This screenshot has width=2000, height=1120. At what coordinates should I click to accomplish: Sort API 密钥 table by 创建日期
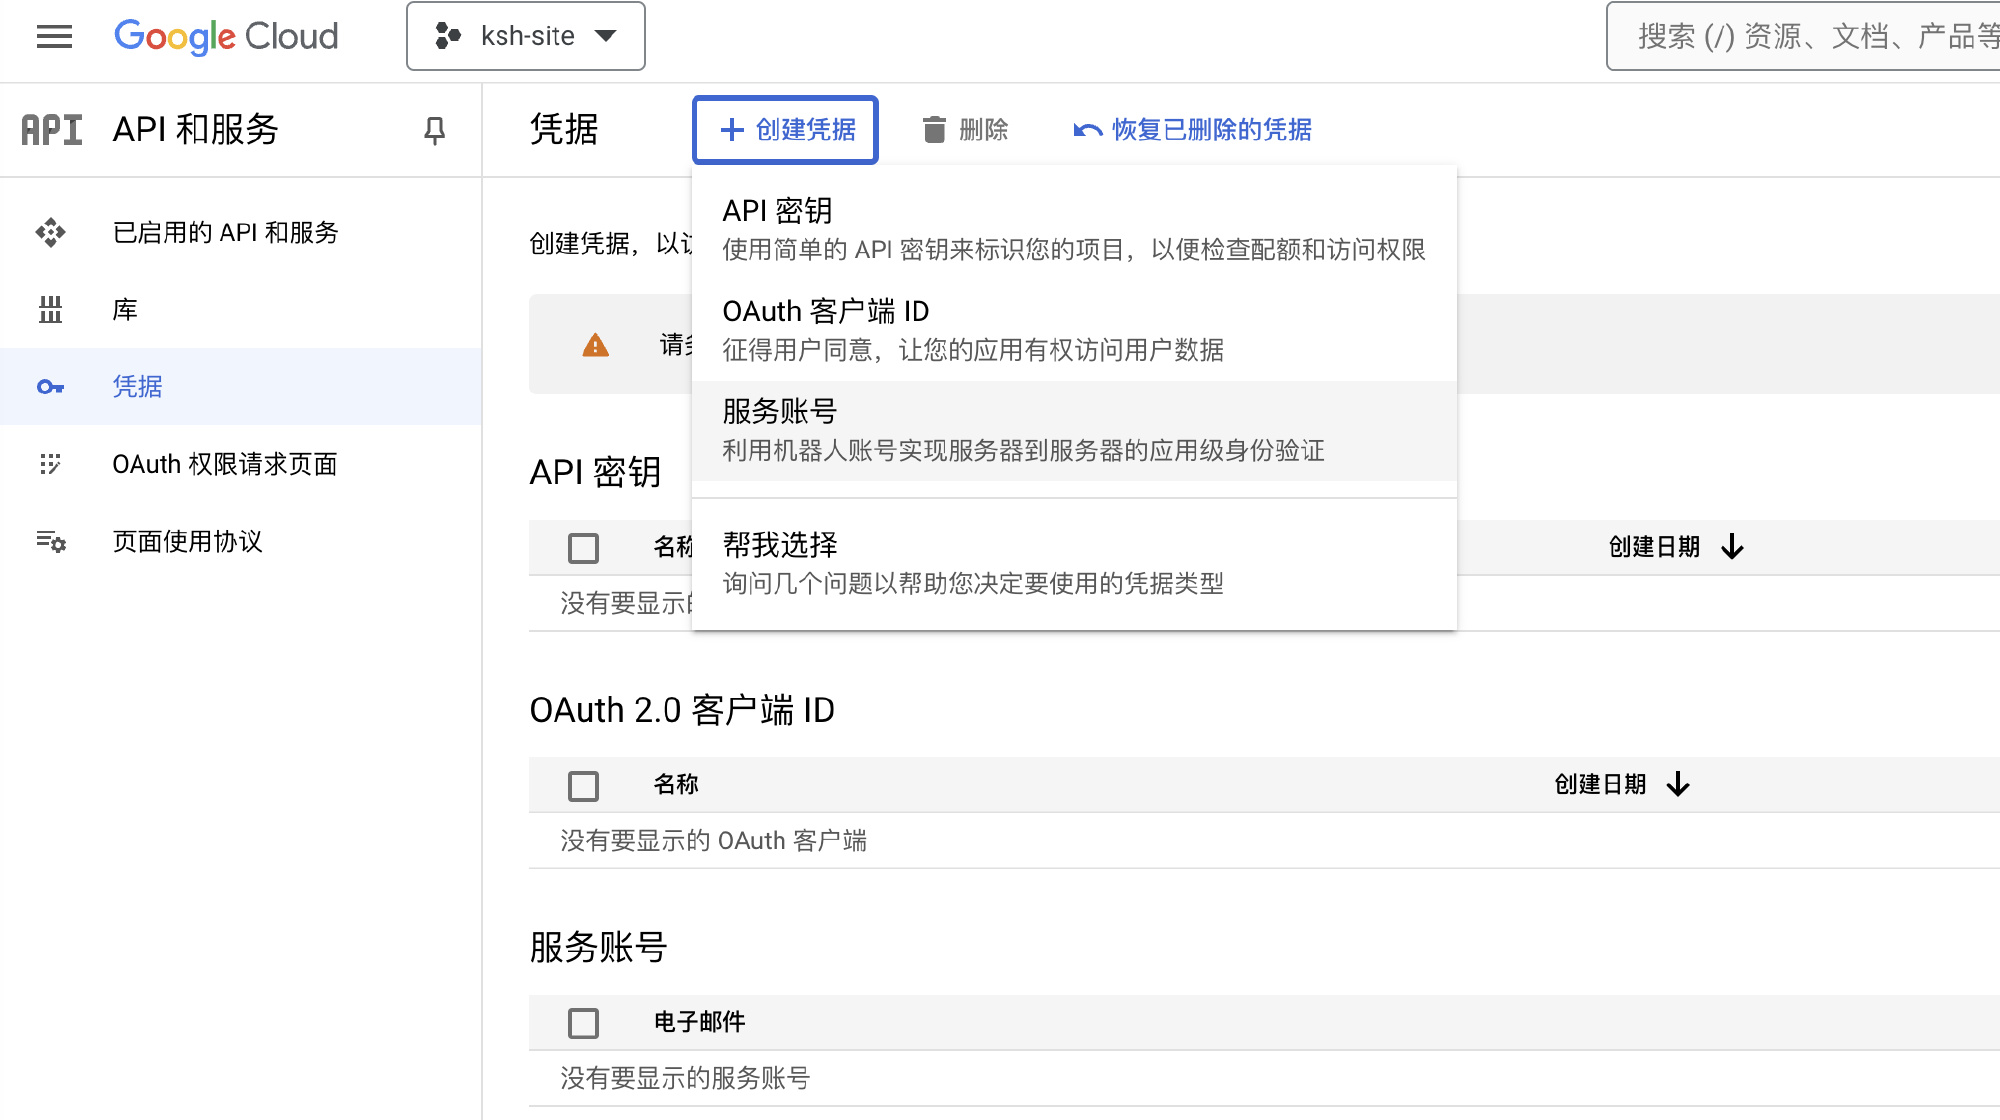coord(1676,547)
